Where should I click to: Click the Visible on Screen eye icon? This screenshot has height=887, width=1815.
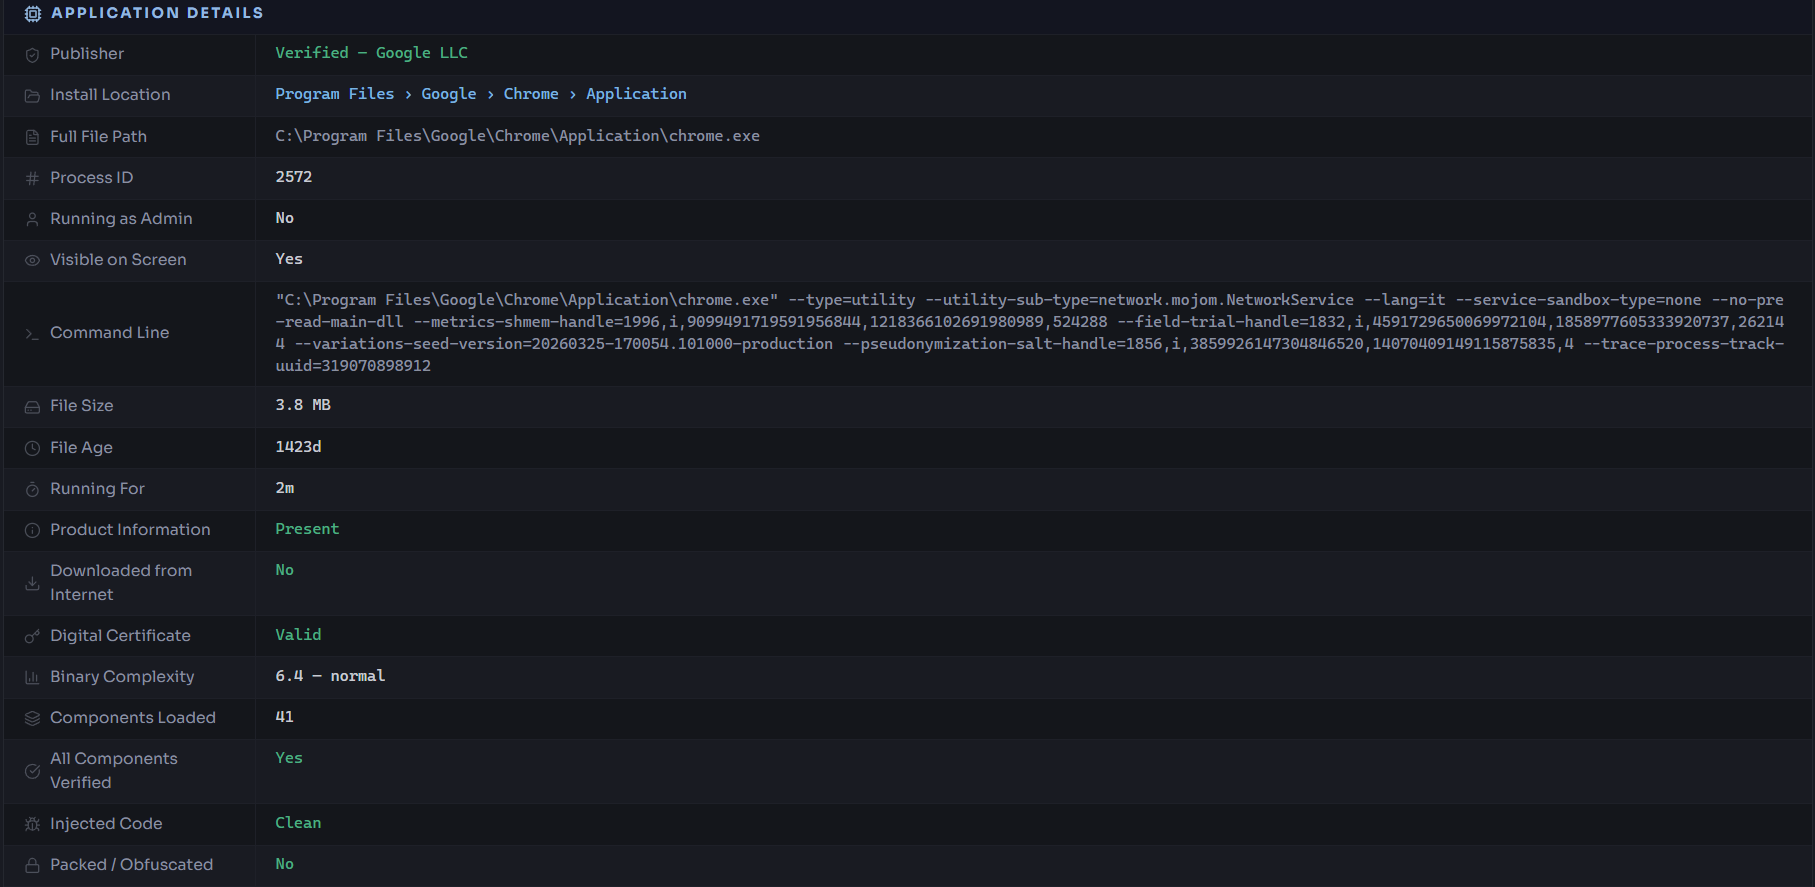[x=32, y=261]
